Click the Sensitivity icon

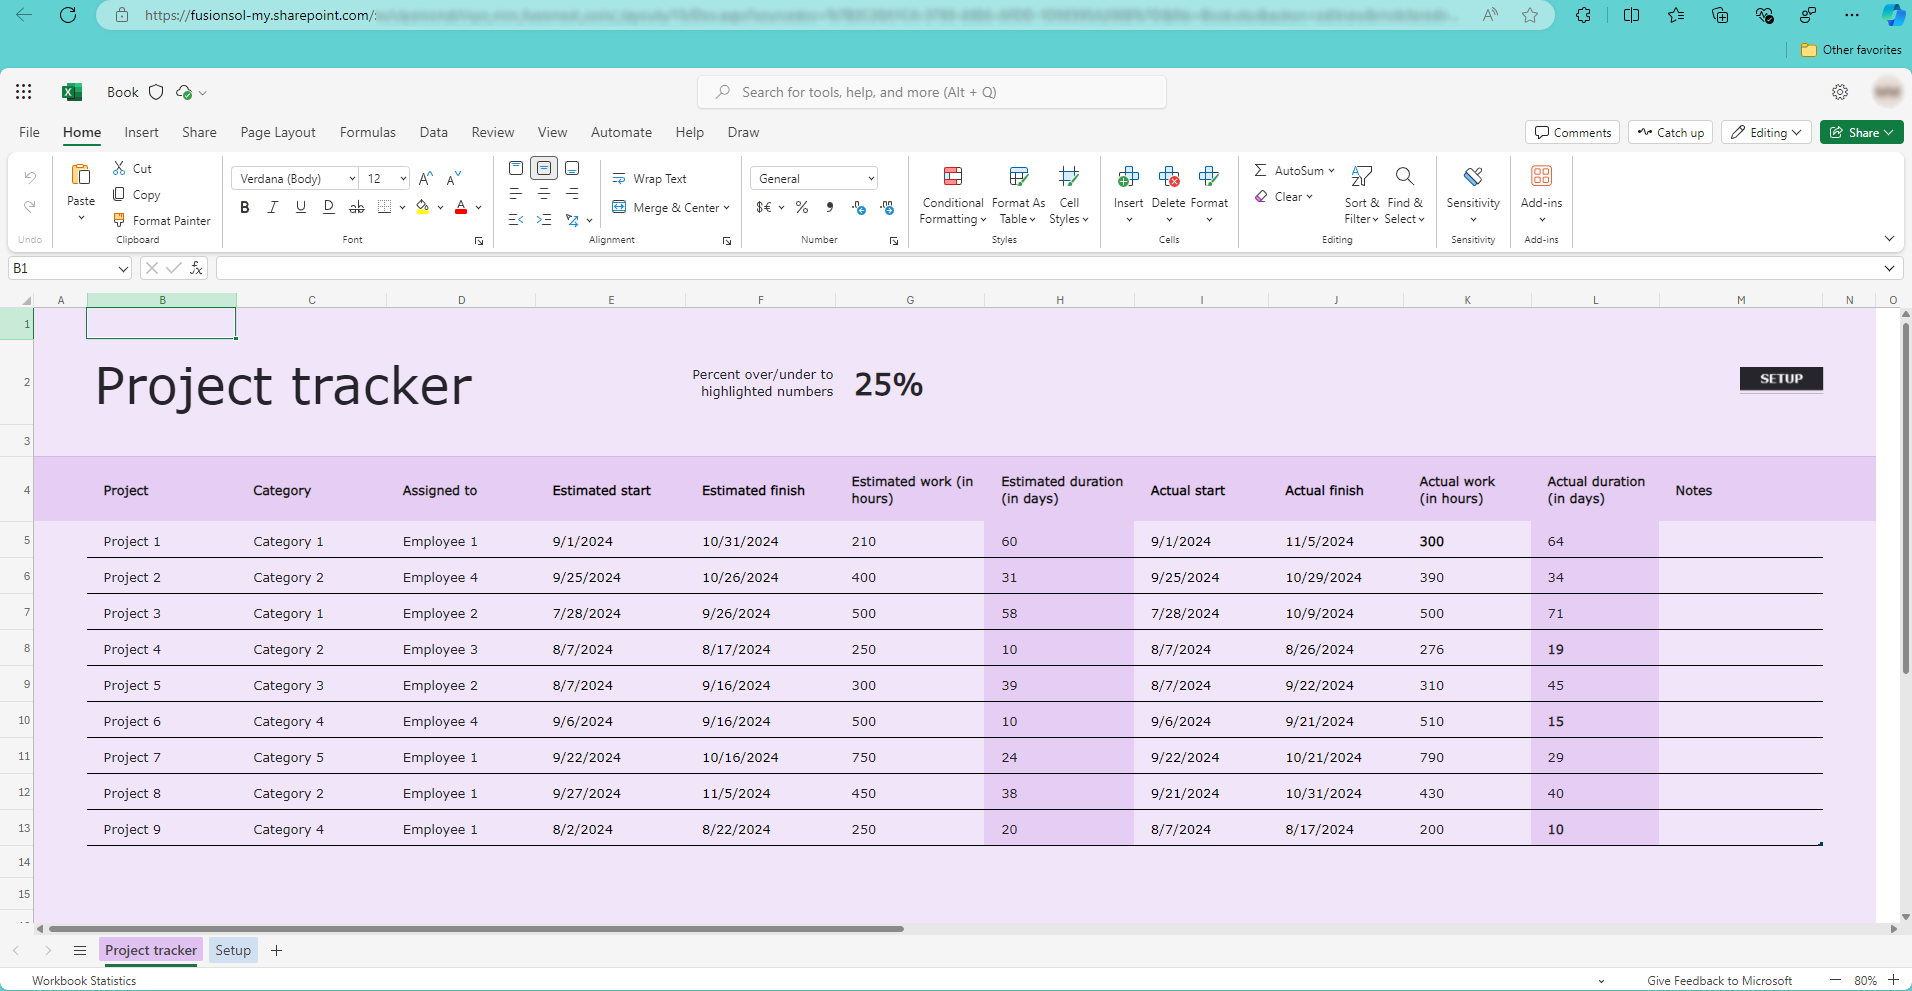(1473, 177)
